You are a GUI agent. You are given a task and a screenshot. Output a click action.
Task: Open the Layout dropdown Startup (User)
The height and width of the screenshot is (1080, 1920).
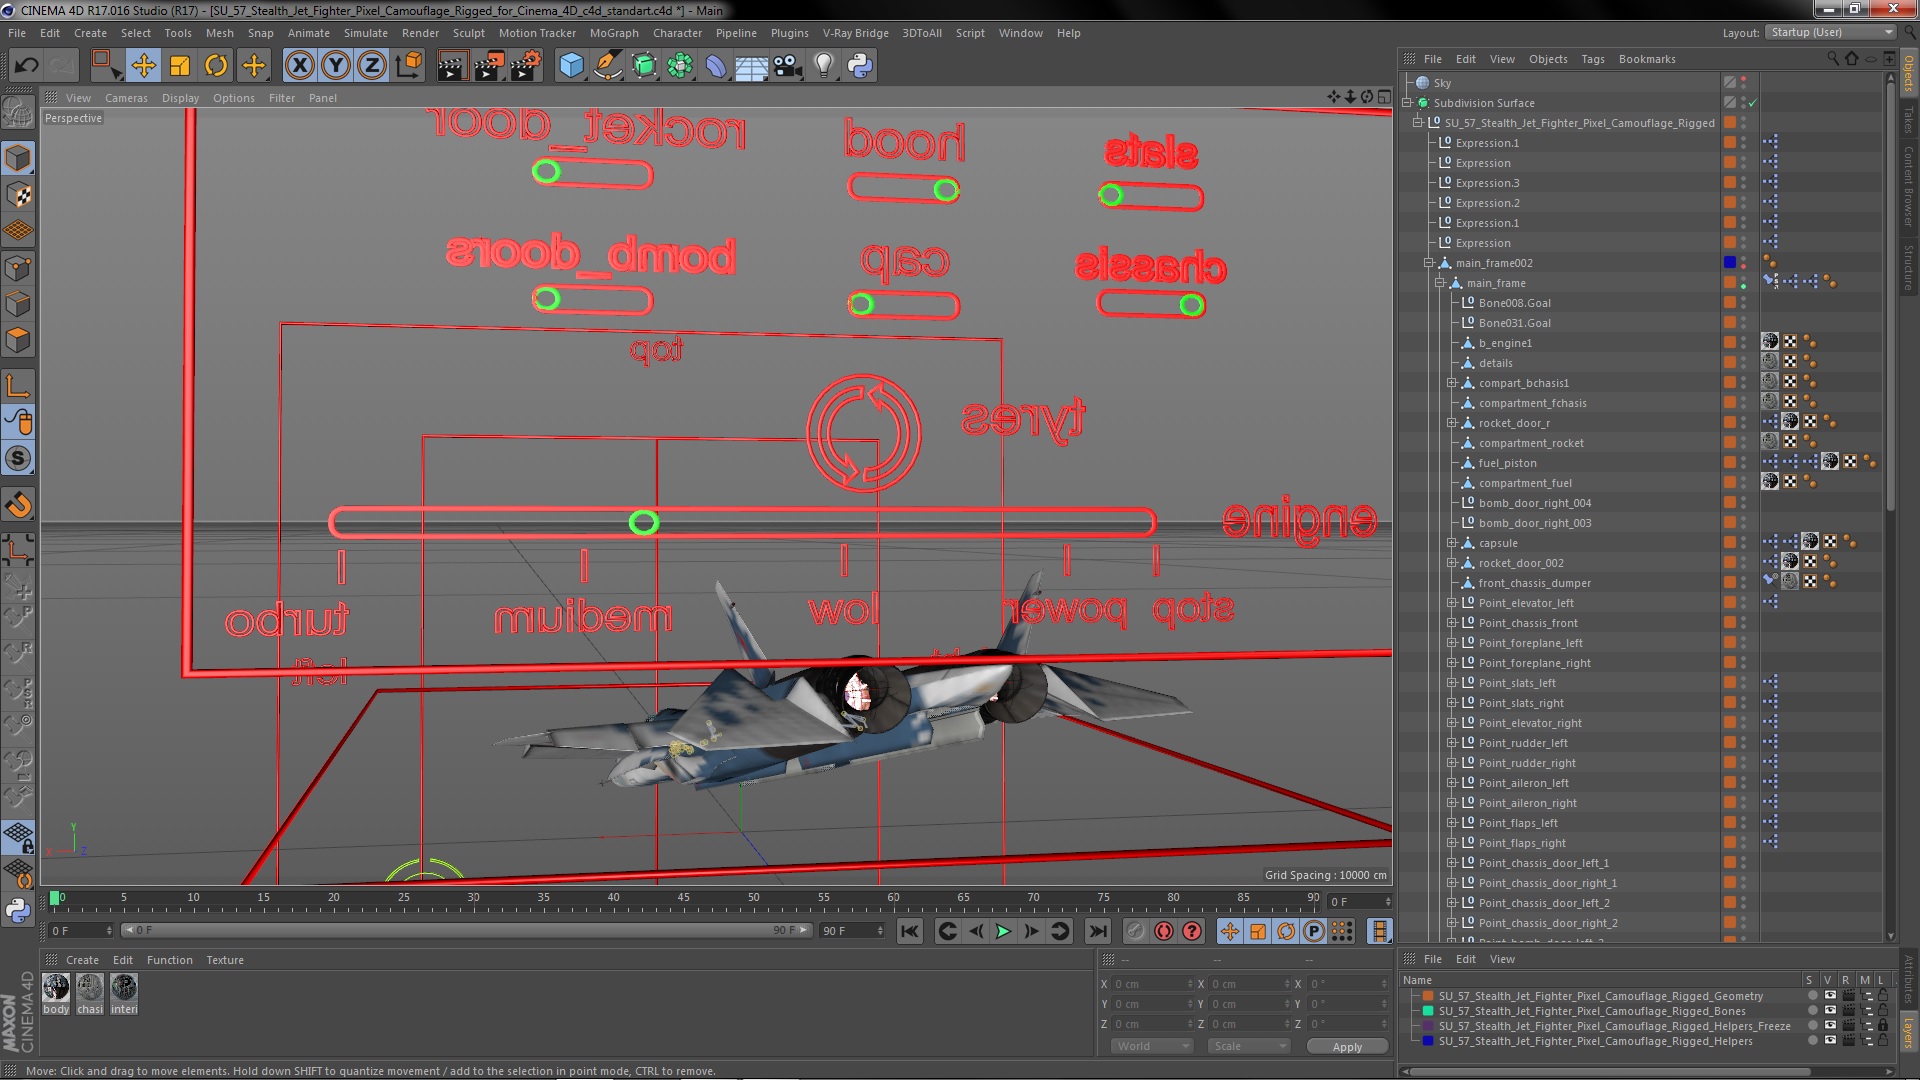tap(1830, 33)
